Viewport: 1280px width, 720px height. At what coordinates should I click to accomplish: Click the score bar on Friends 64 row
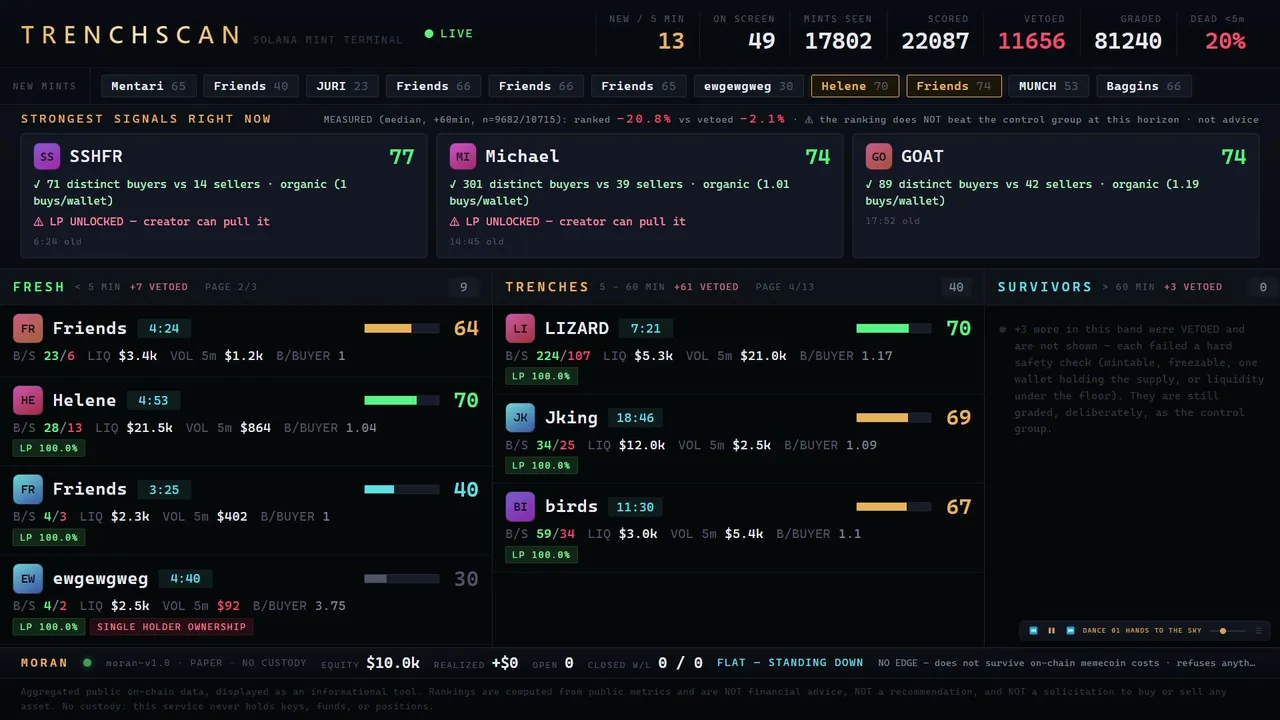pos(402,328)
